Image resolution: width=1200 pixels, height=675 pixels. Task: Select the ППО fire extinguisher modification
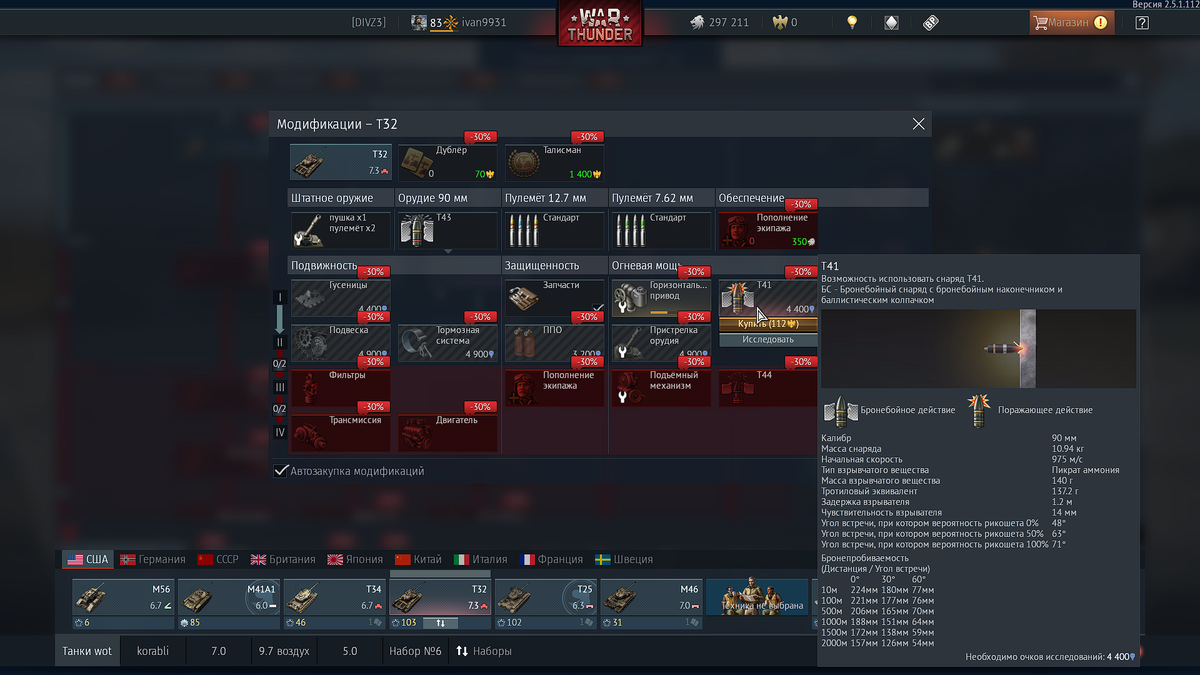pos(555,342)
